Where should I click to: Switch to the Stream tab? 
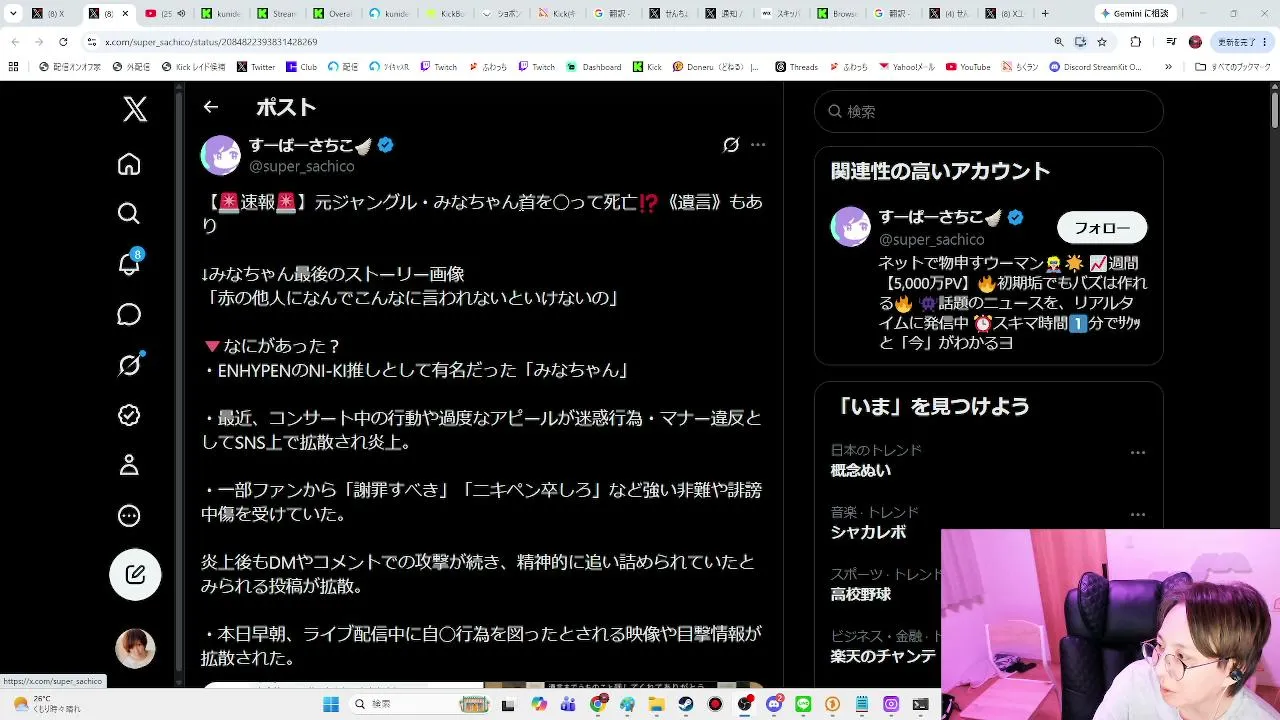point(277,14)
